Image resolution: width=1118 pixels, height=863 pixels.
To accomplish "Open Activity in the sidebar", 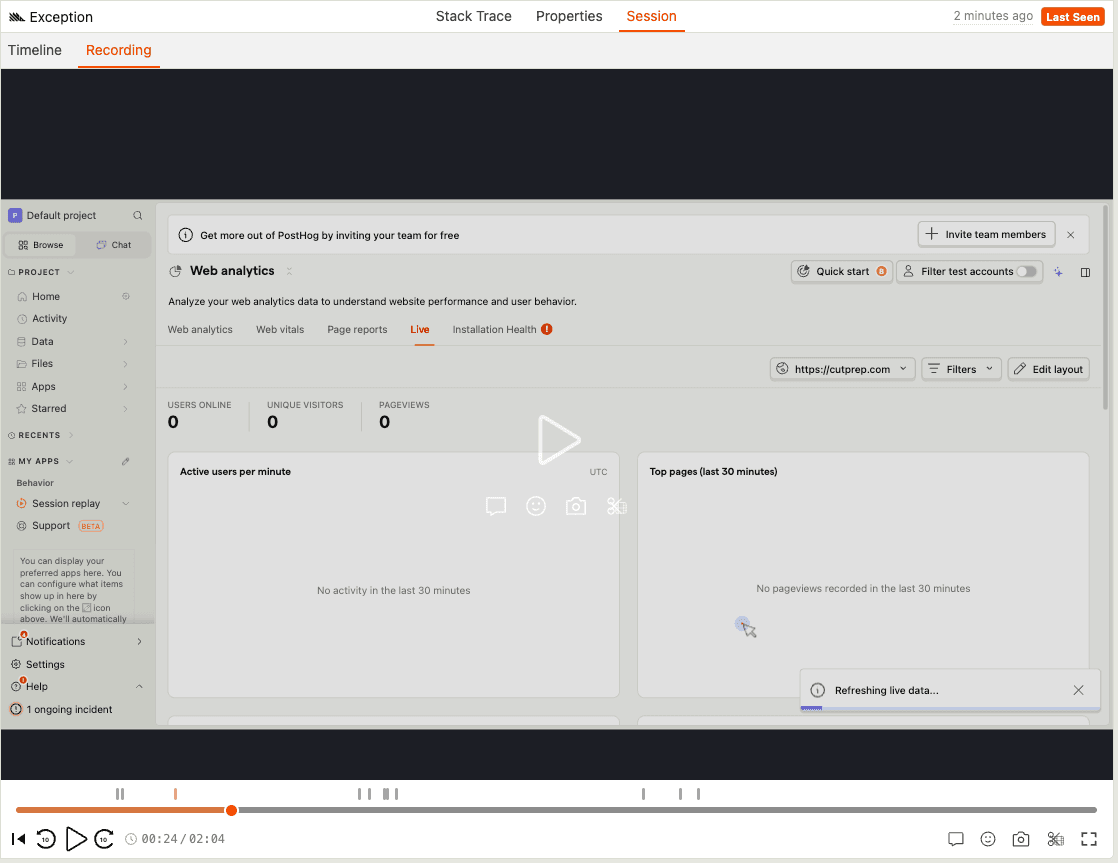I will tap(49, 319).
